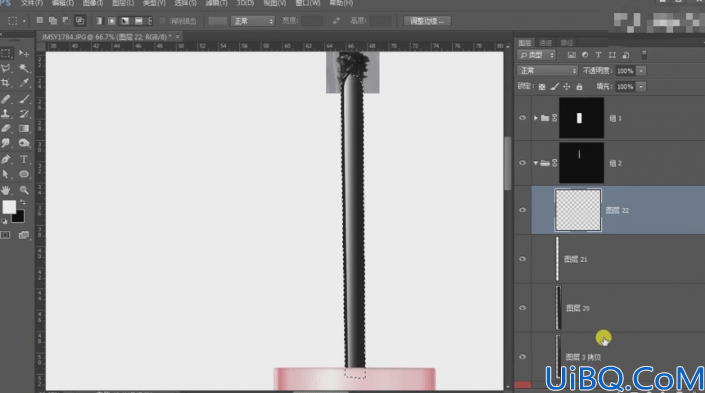This screenshot has height=393, width=705.
Task: Hide the 组 2 group
Action: 522,163
